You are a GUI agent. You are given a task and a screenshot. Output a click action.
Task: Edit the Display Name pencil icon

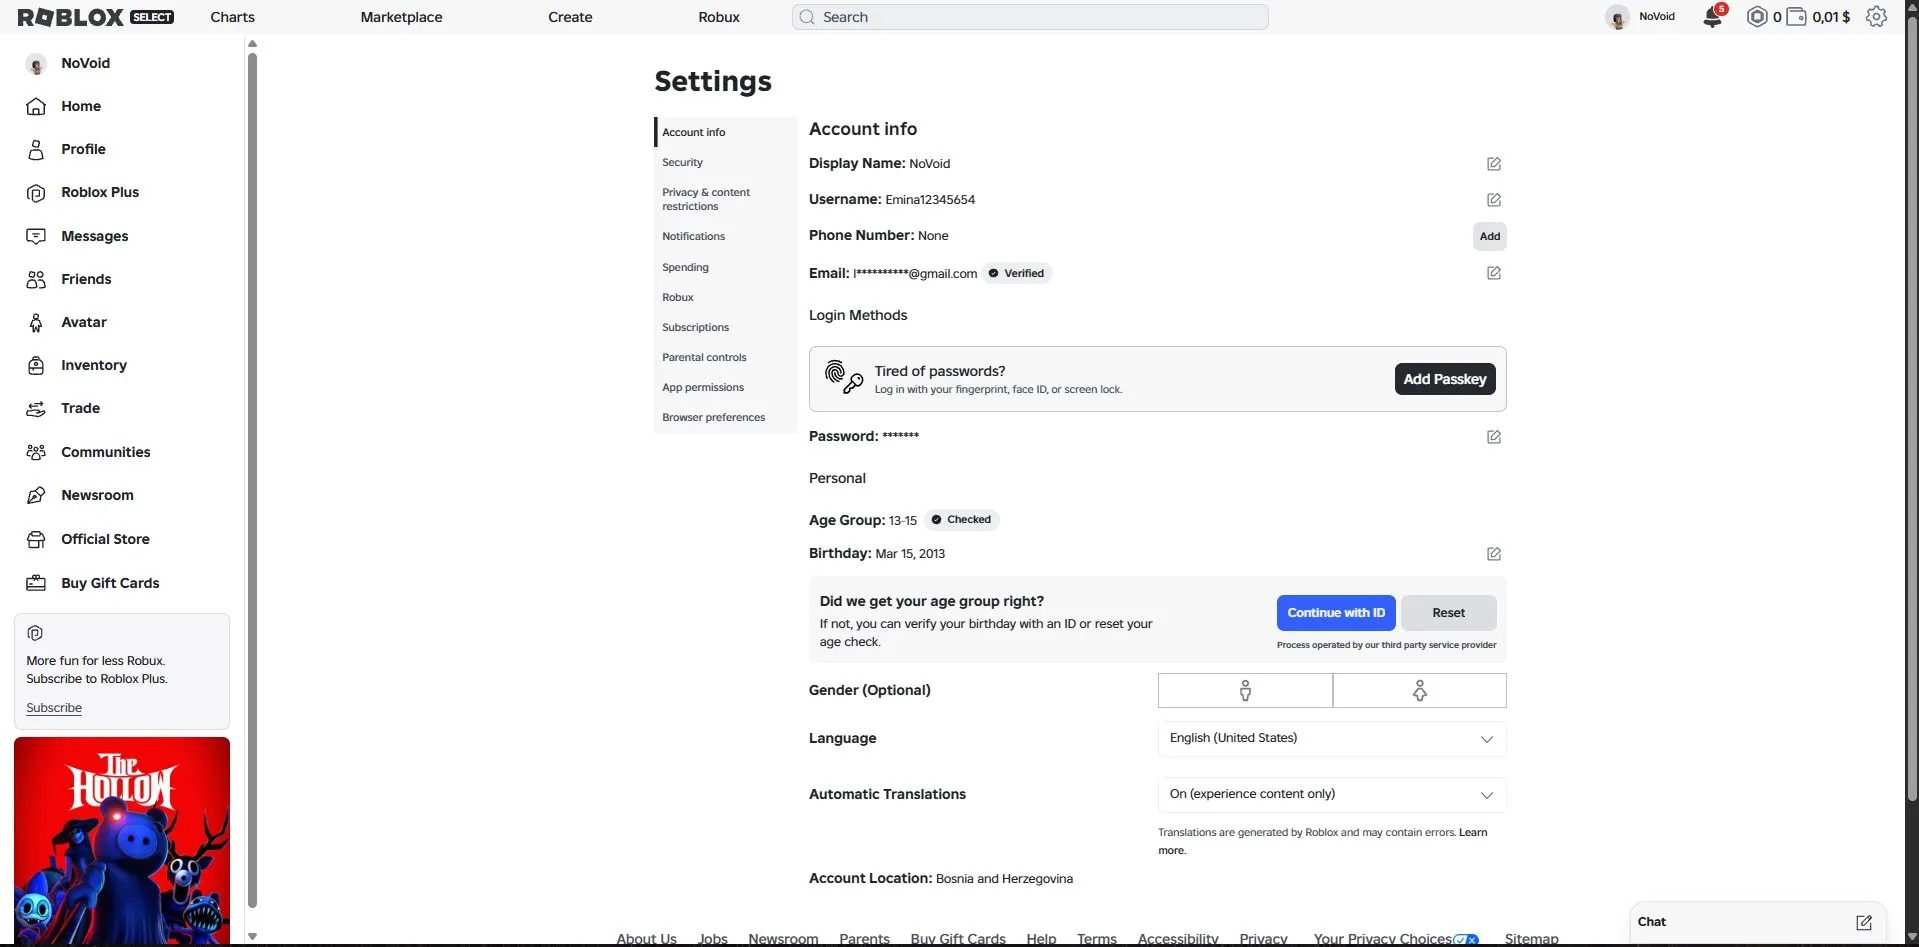point(1494,164)
